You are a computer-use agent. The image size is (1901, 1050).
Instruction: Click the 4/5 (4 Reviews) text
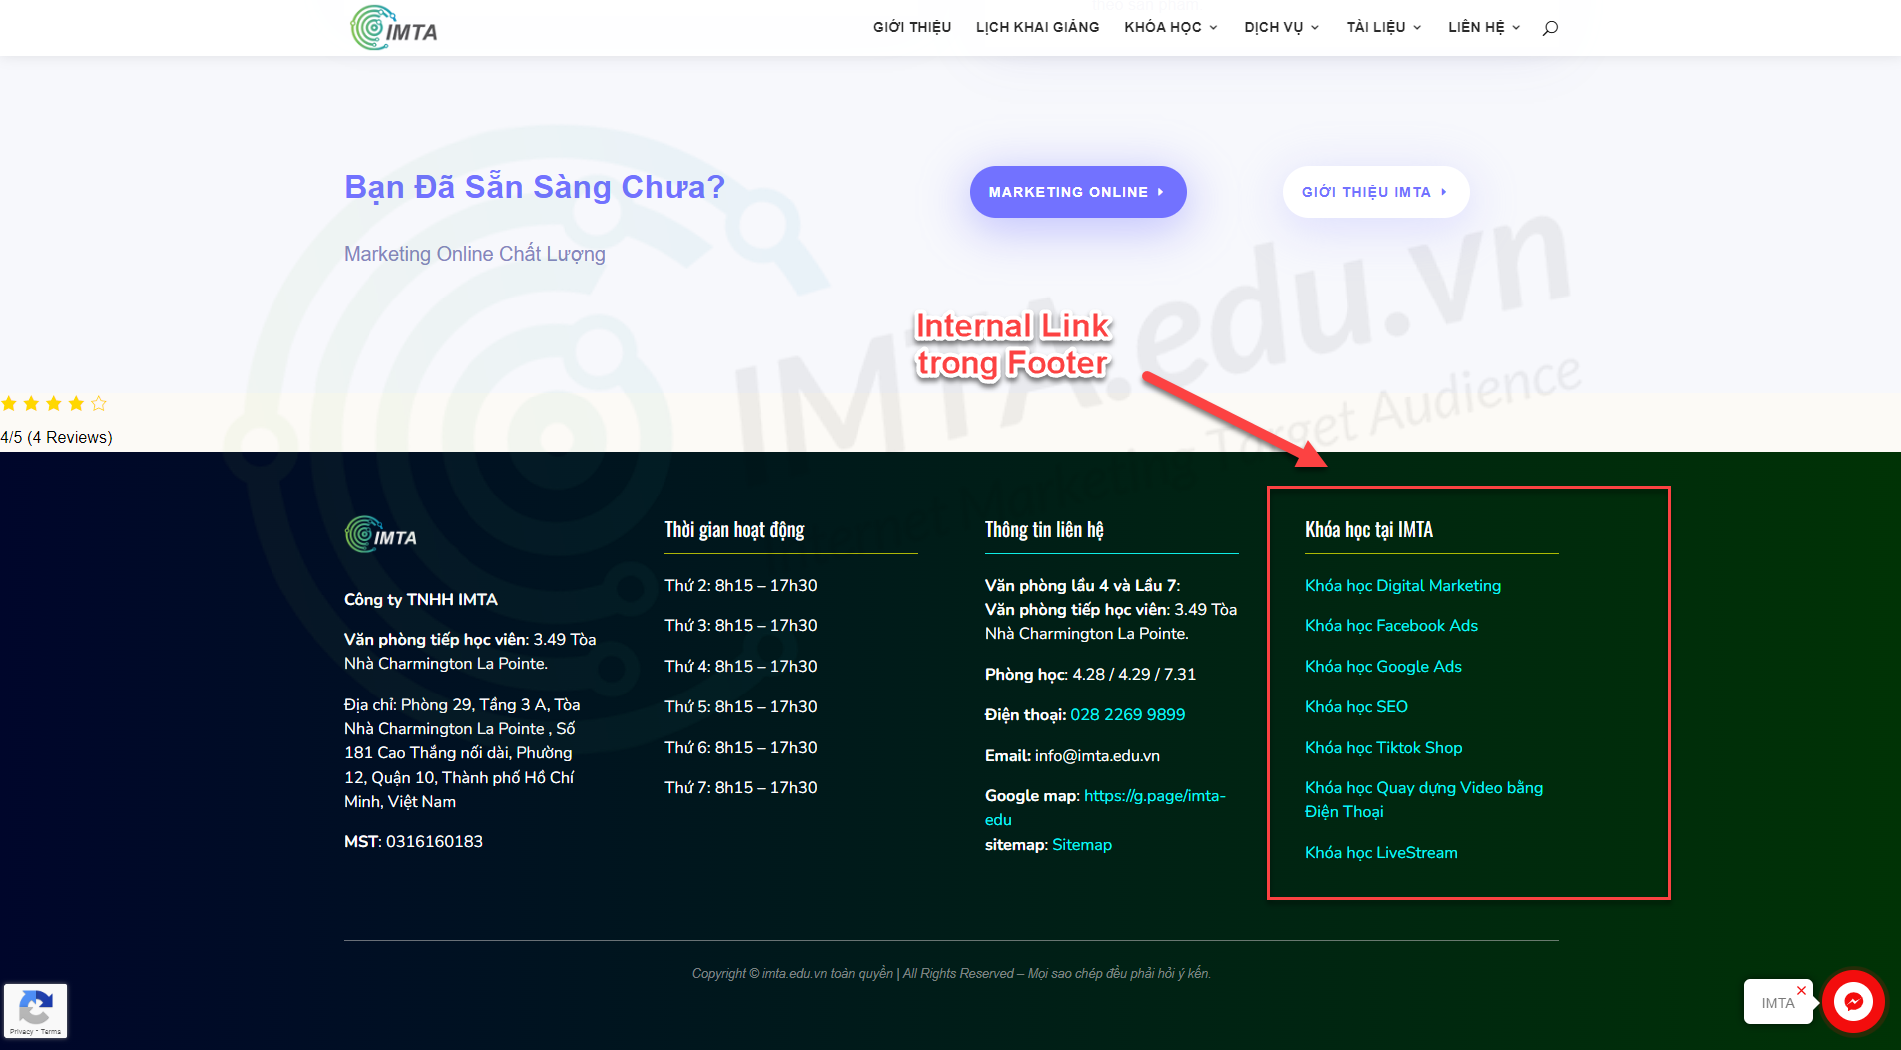click(x=57, y=437)
